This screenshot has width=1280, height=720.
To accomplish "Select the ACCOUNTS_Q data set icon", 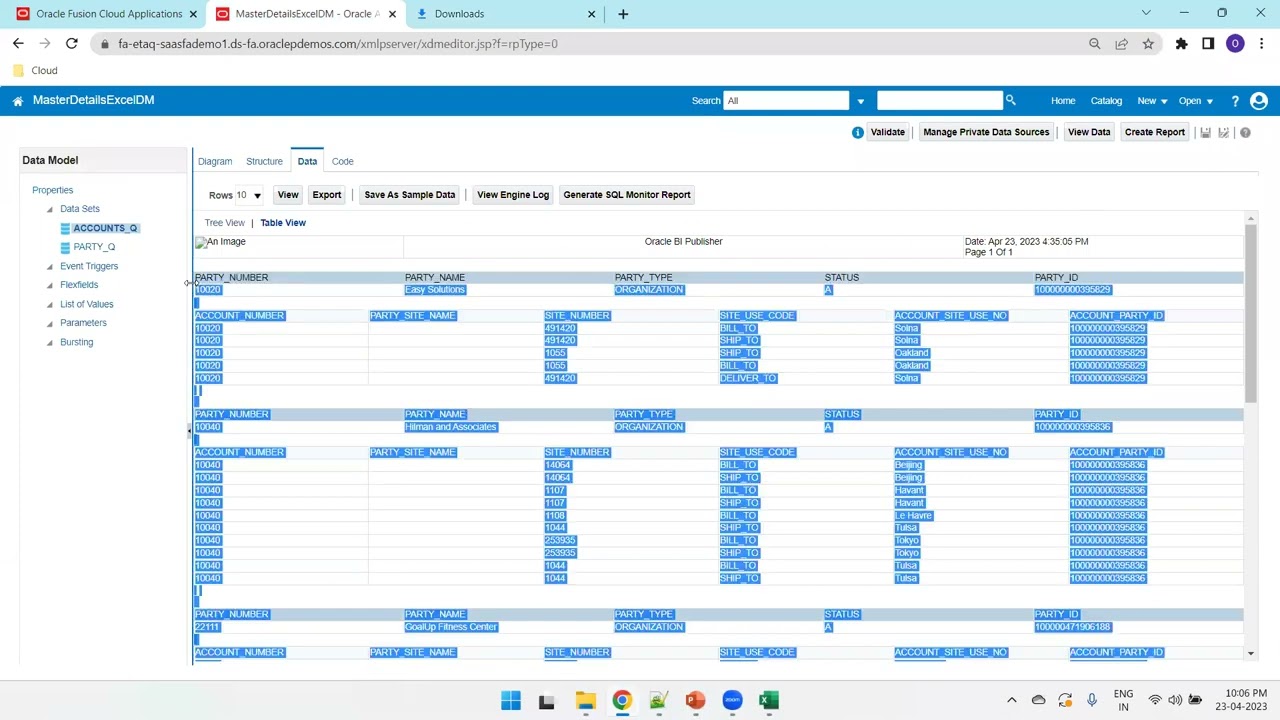I will 65,228.
